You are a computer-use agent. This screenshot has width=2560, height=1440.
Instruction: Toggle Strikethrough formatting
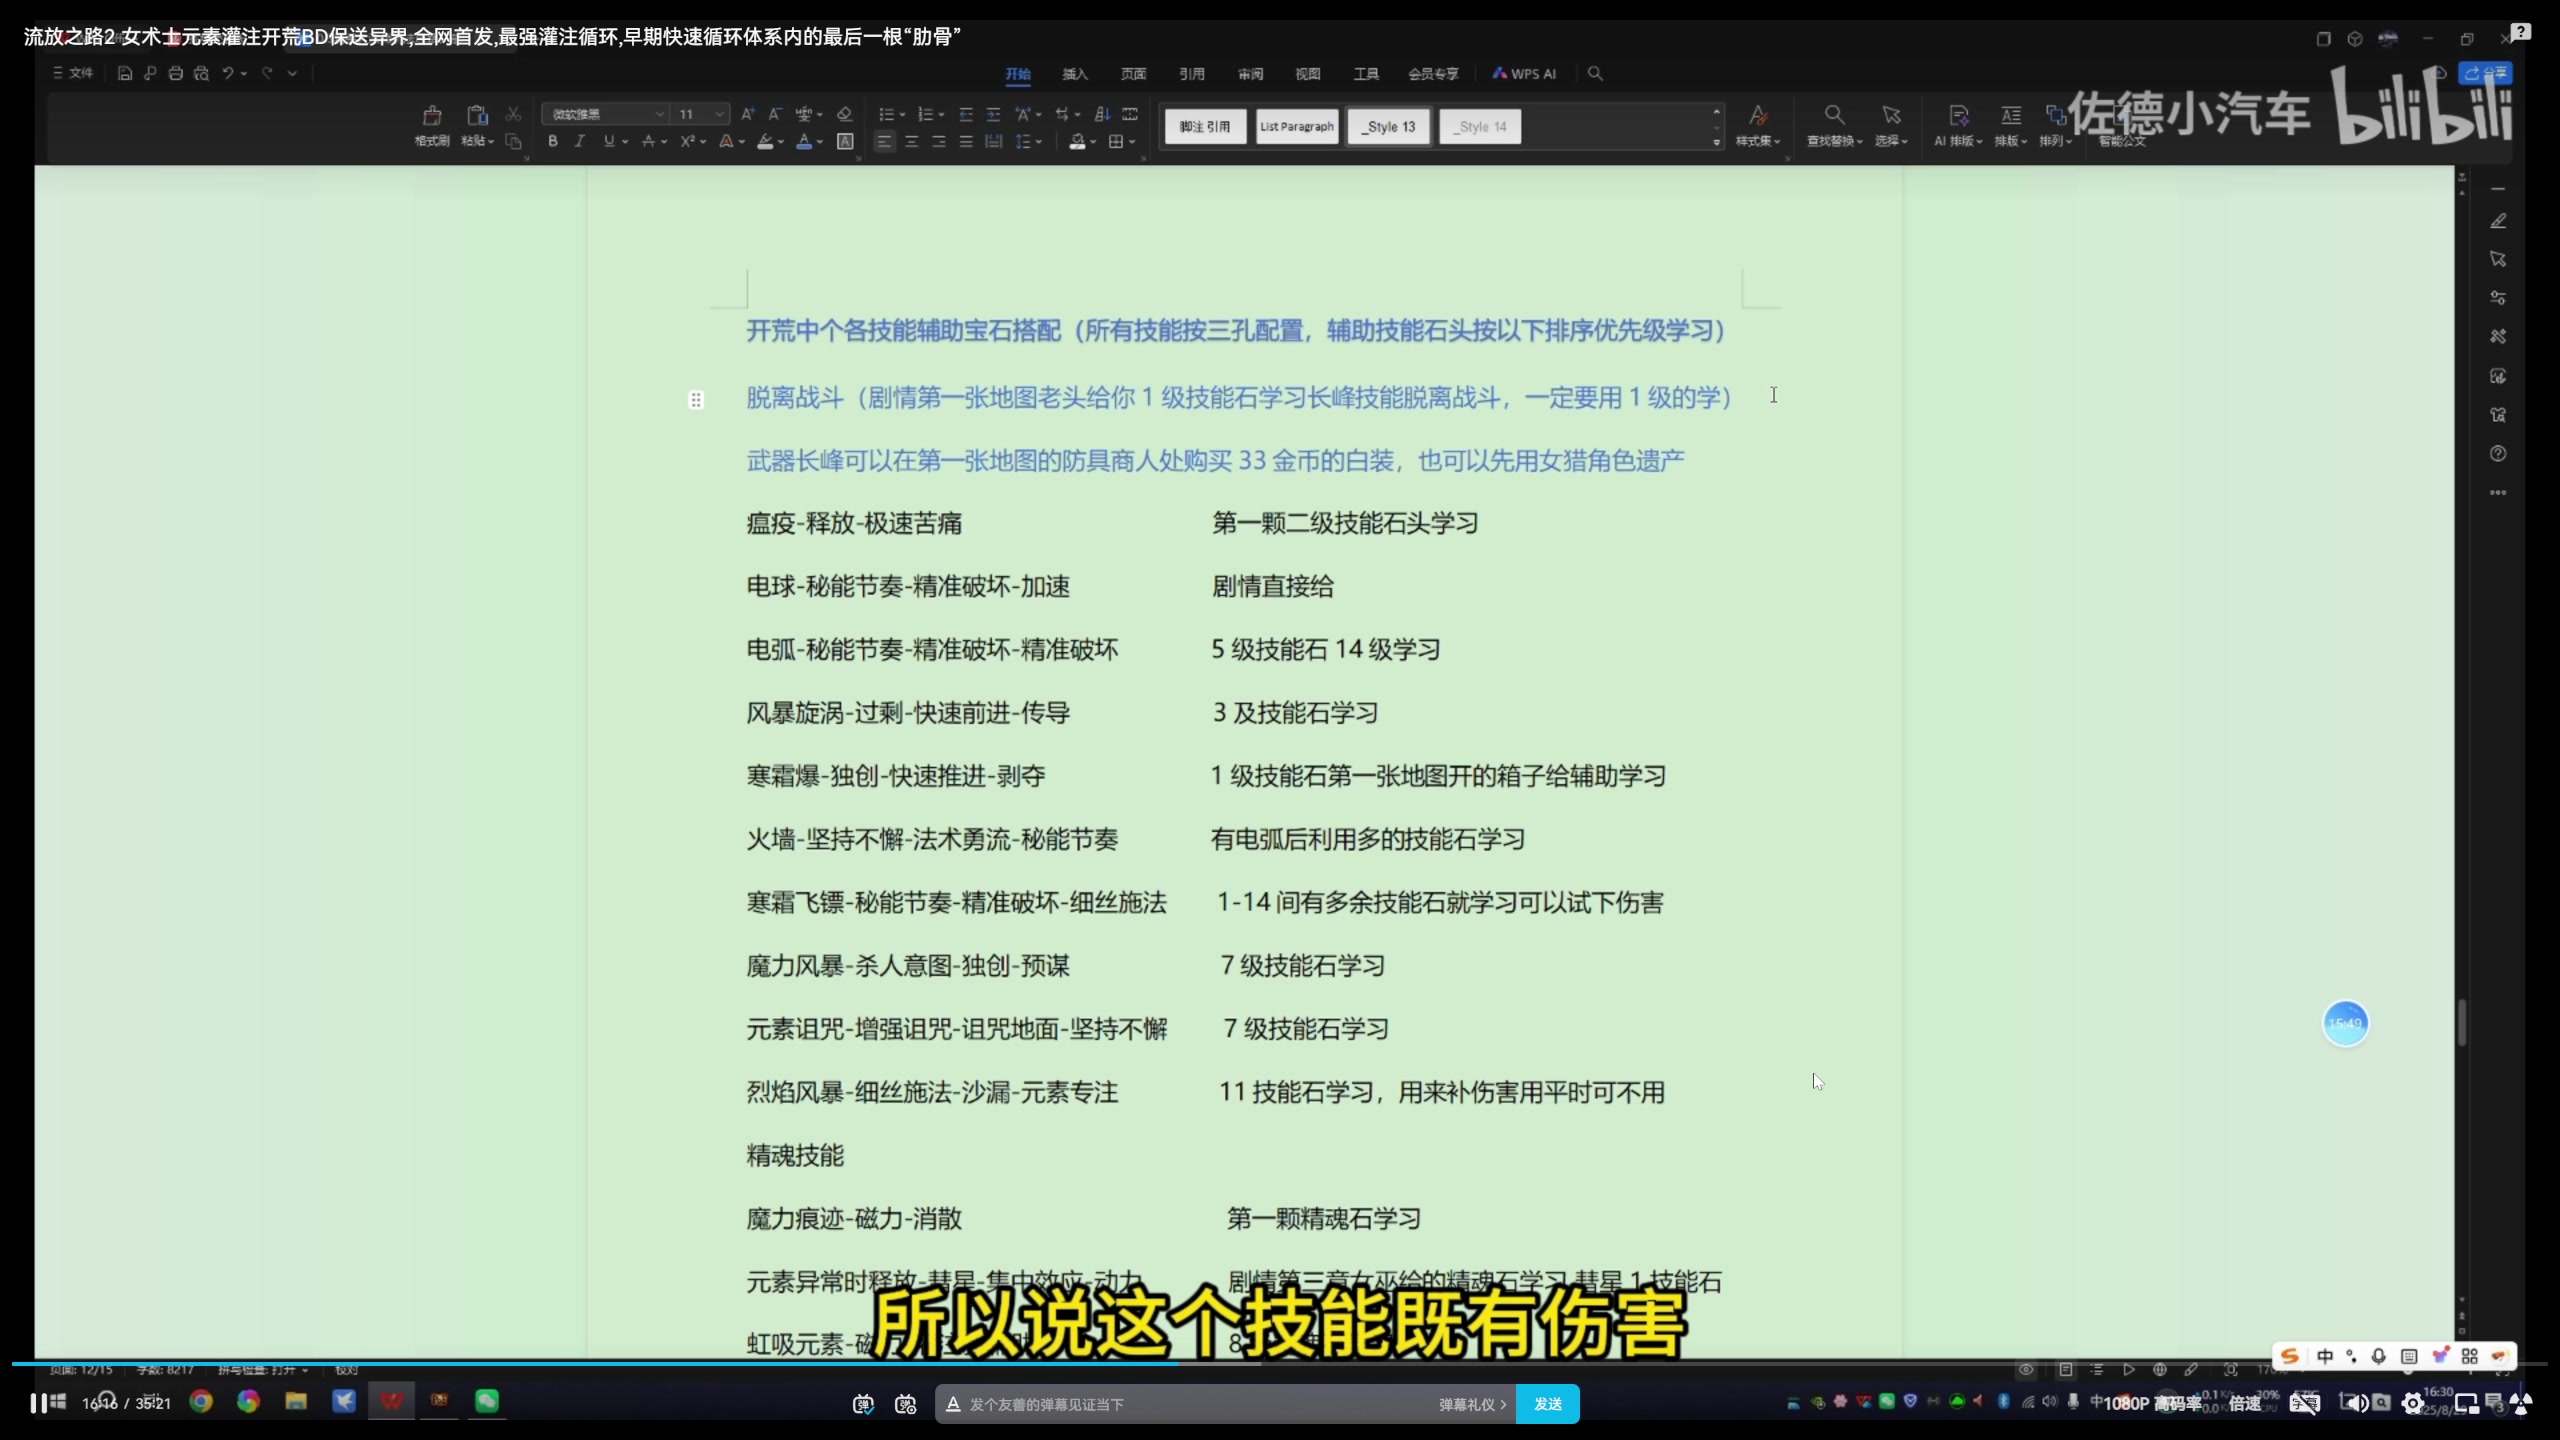[648, 142]
